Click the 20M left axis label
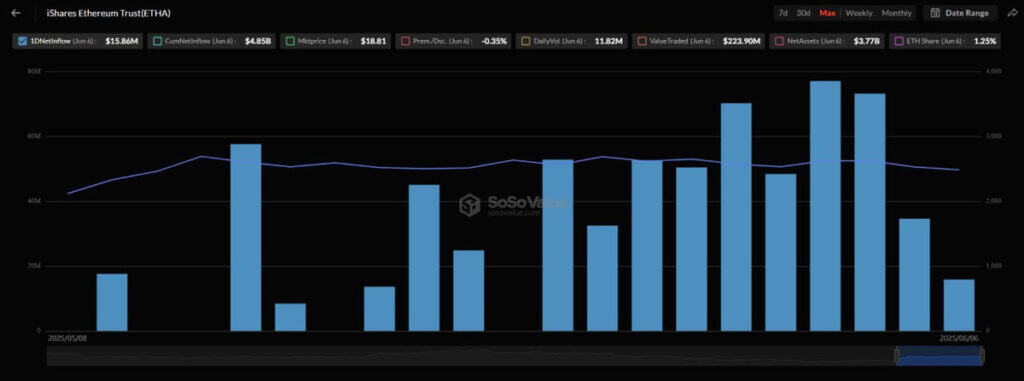This screenshot has height=381, width=1024. tap(34, 266)
